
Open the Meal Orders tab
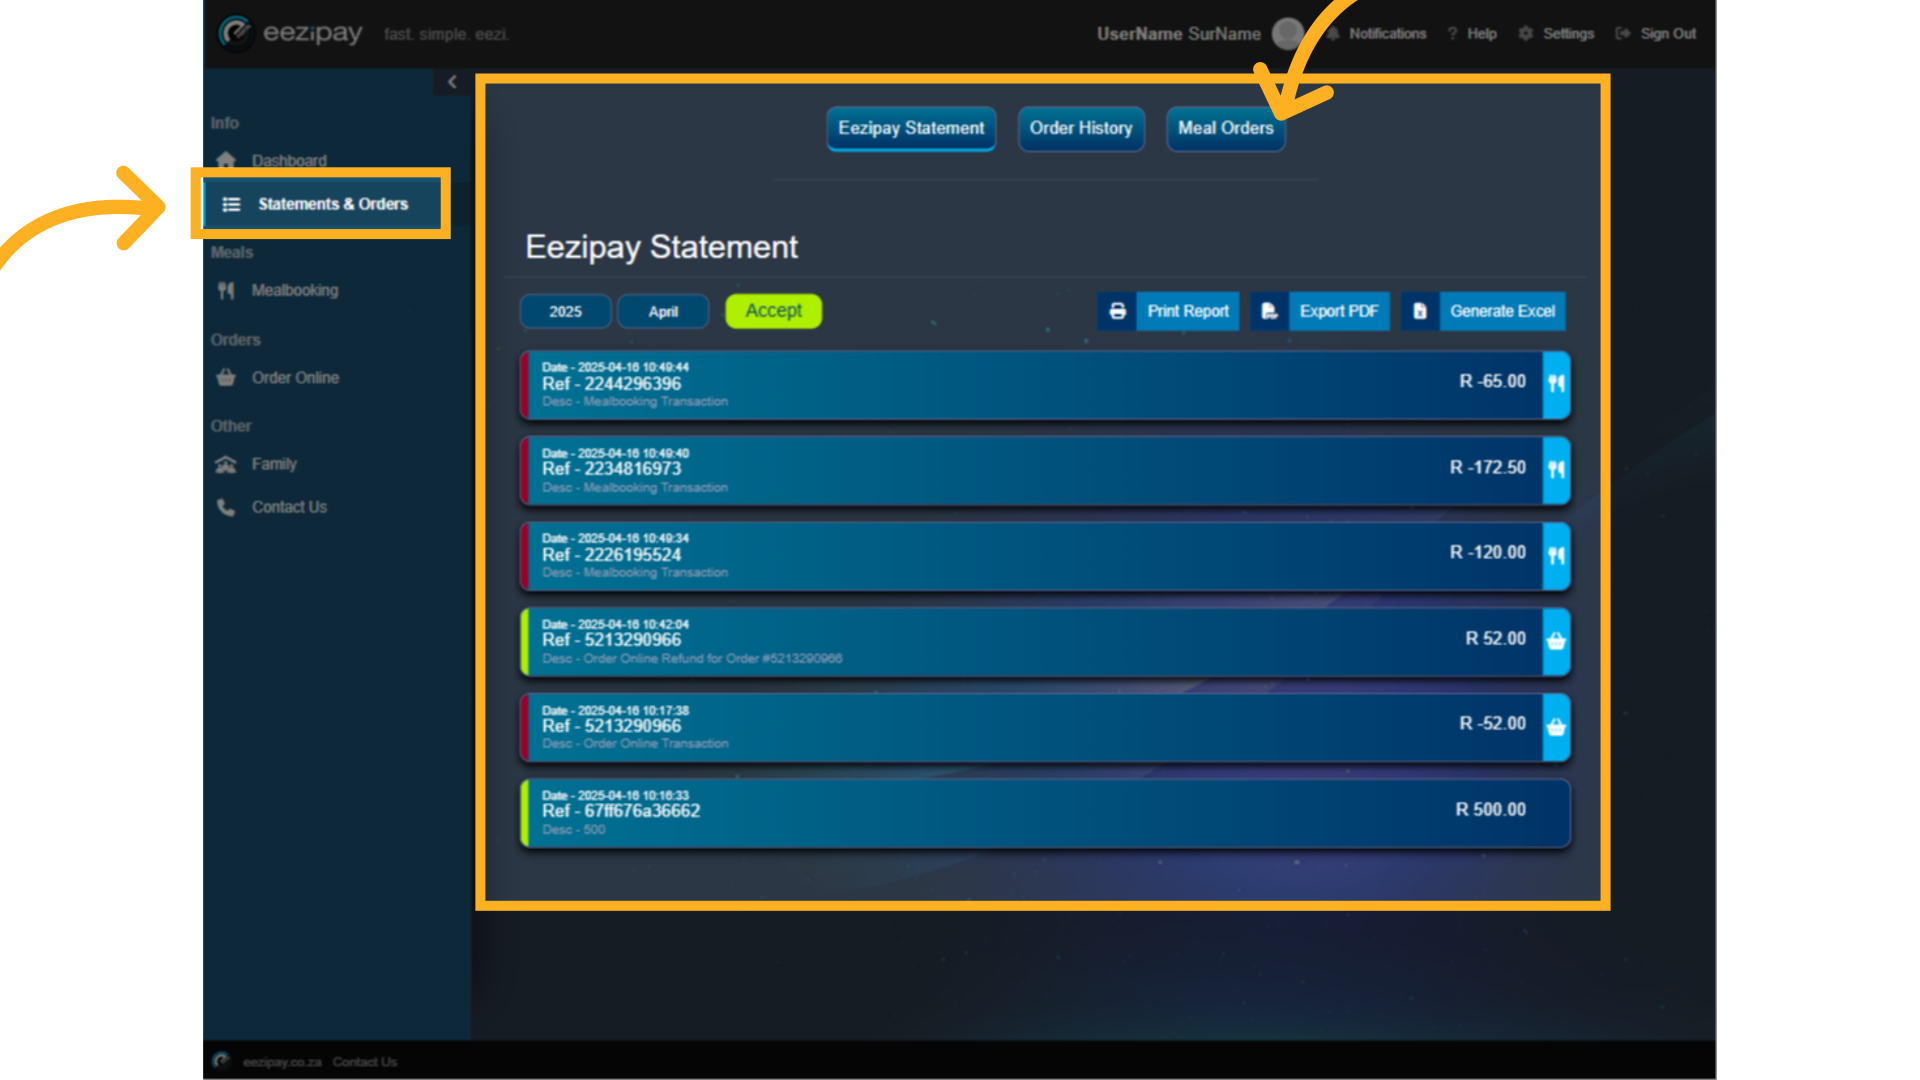tap(1225, 128)
